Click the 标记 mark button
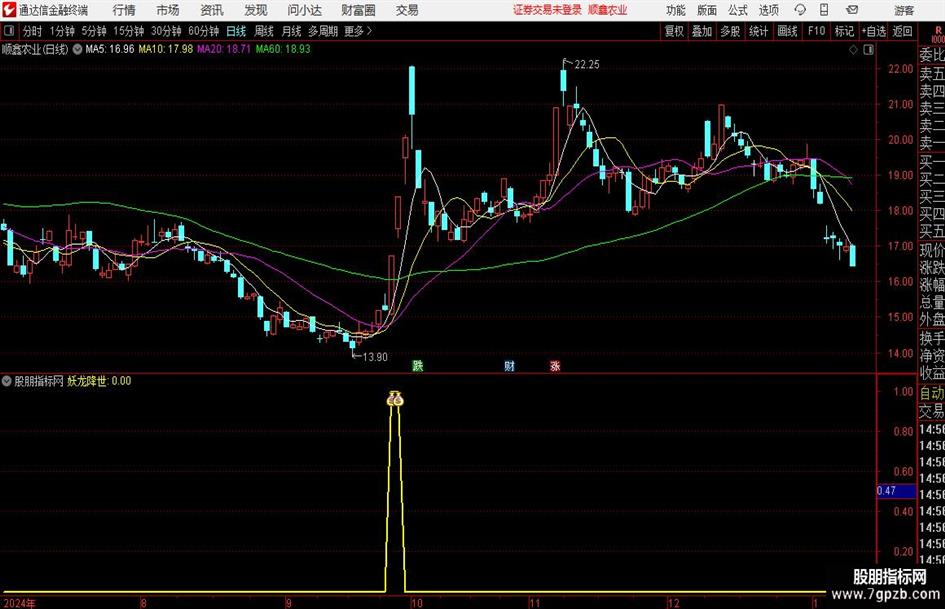This screenshot has height=609, width=945. 844,31
